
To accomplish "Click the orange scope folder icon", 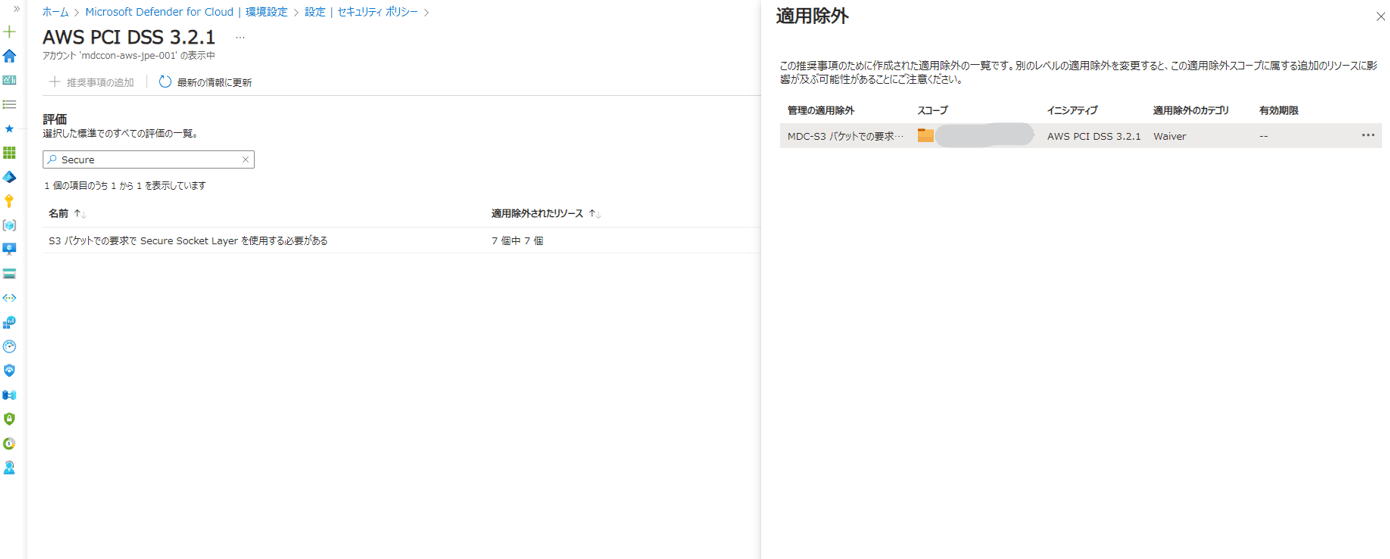I will (x=925, y=135).
